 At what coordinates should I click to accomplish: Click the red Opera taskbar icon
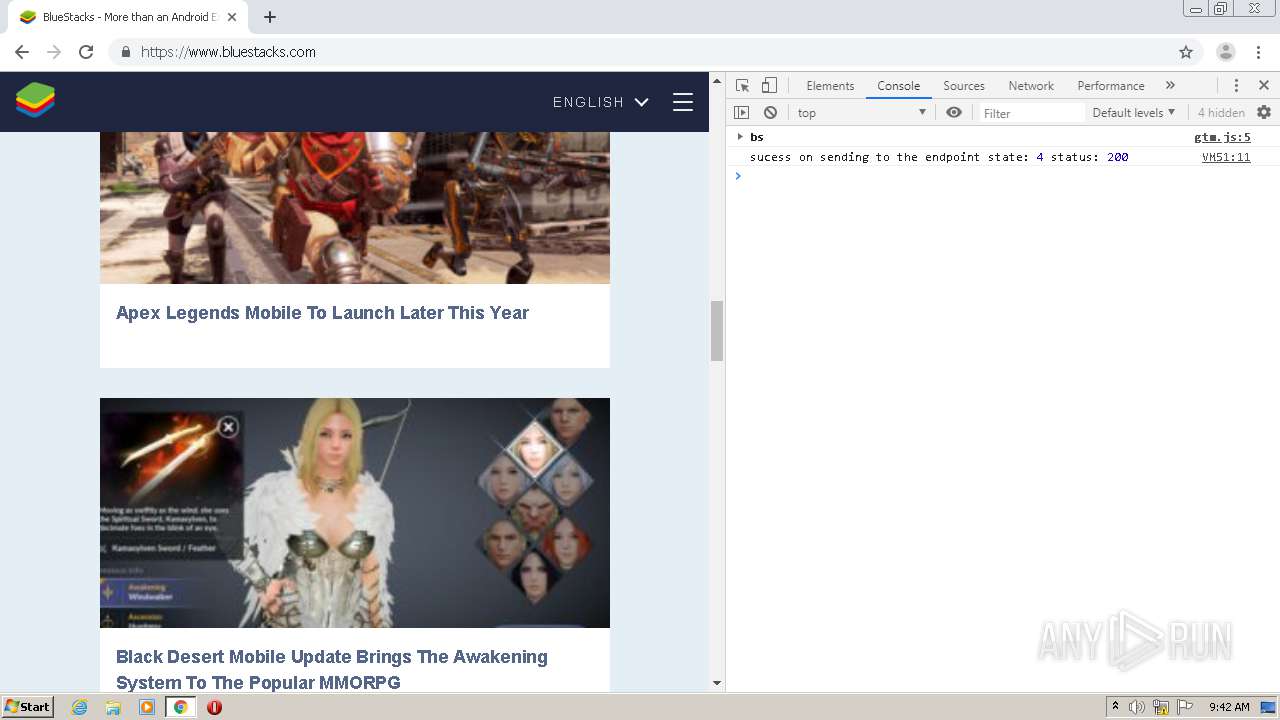point(214,707)
